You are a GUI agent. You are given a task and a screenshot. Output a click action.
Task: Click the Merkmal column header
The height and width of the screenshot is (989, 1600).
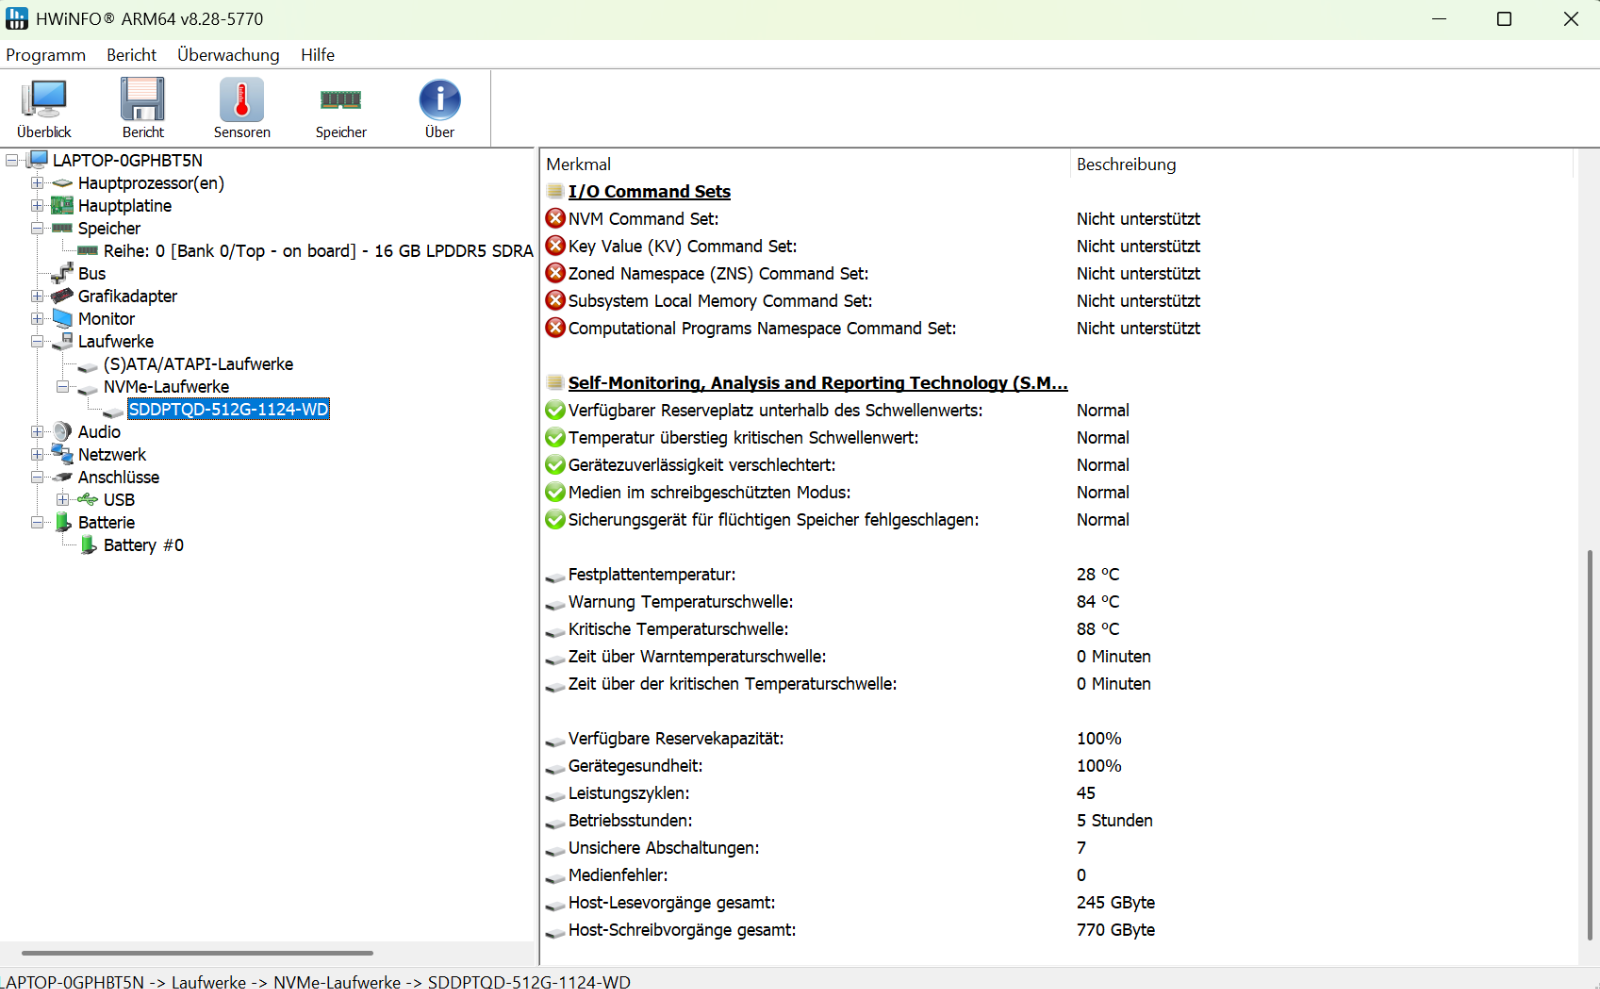(x=578, y=164)
